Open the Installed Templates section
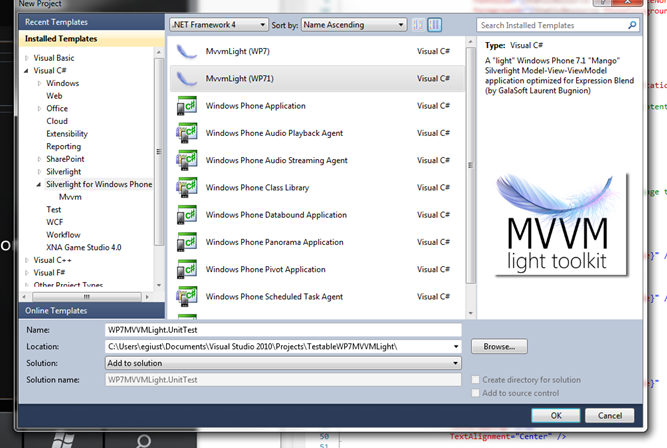This screenshot has height=448, width=667. click(91, 39)
